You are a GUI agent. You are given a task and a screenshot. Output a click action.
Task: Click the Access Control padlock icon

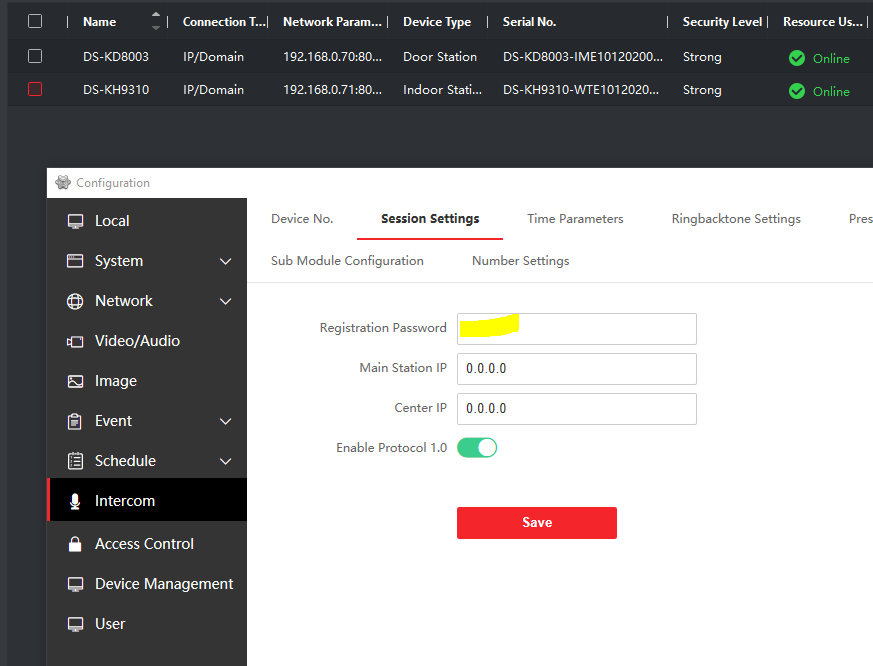[75, 544]
